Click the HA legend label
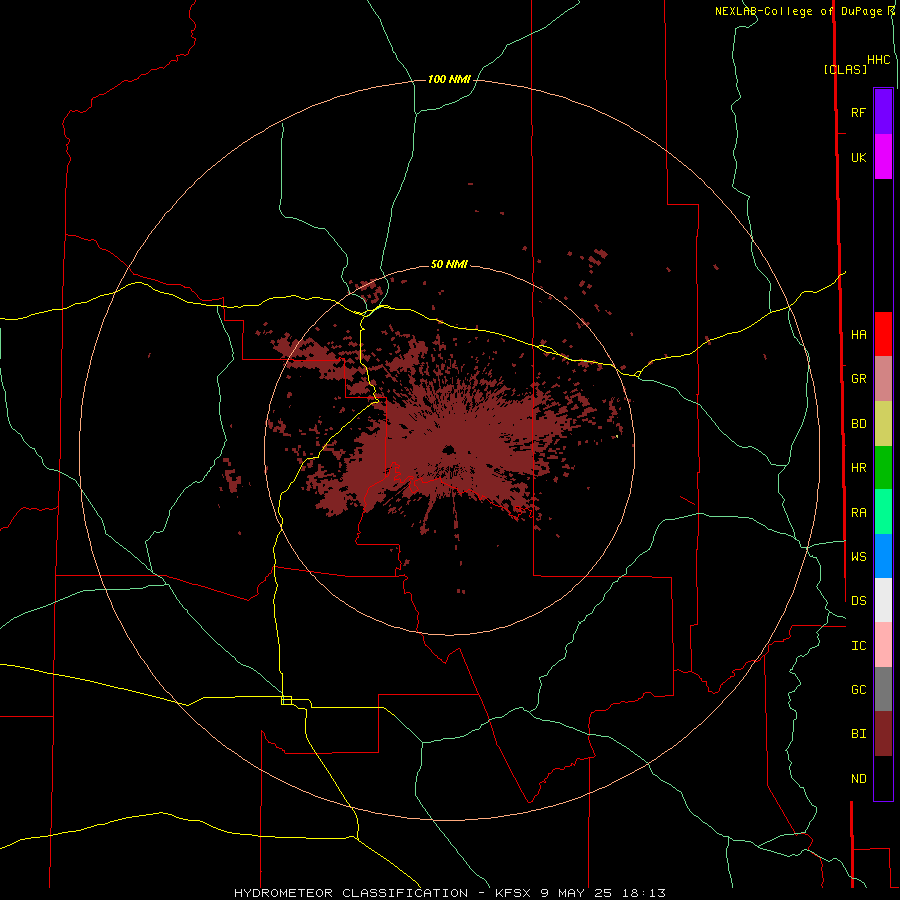The width and height of the screenshot is (900, 900). click(x=858, y=335)
